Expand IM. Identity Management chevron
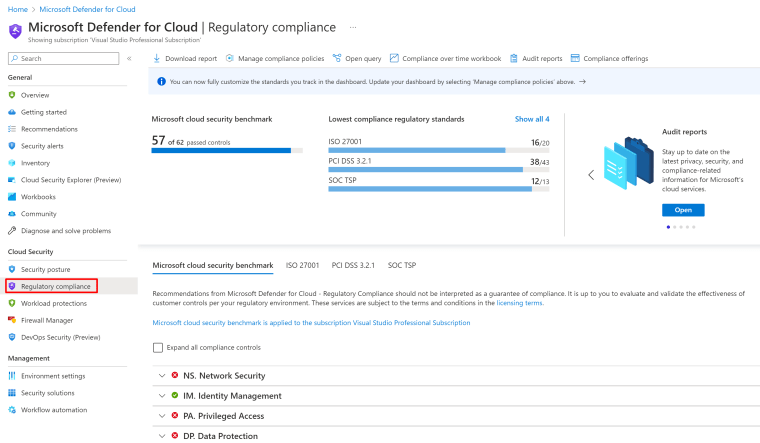The width and height of the screenshot is (760, 443). coord(162,396)
